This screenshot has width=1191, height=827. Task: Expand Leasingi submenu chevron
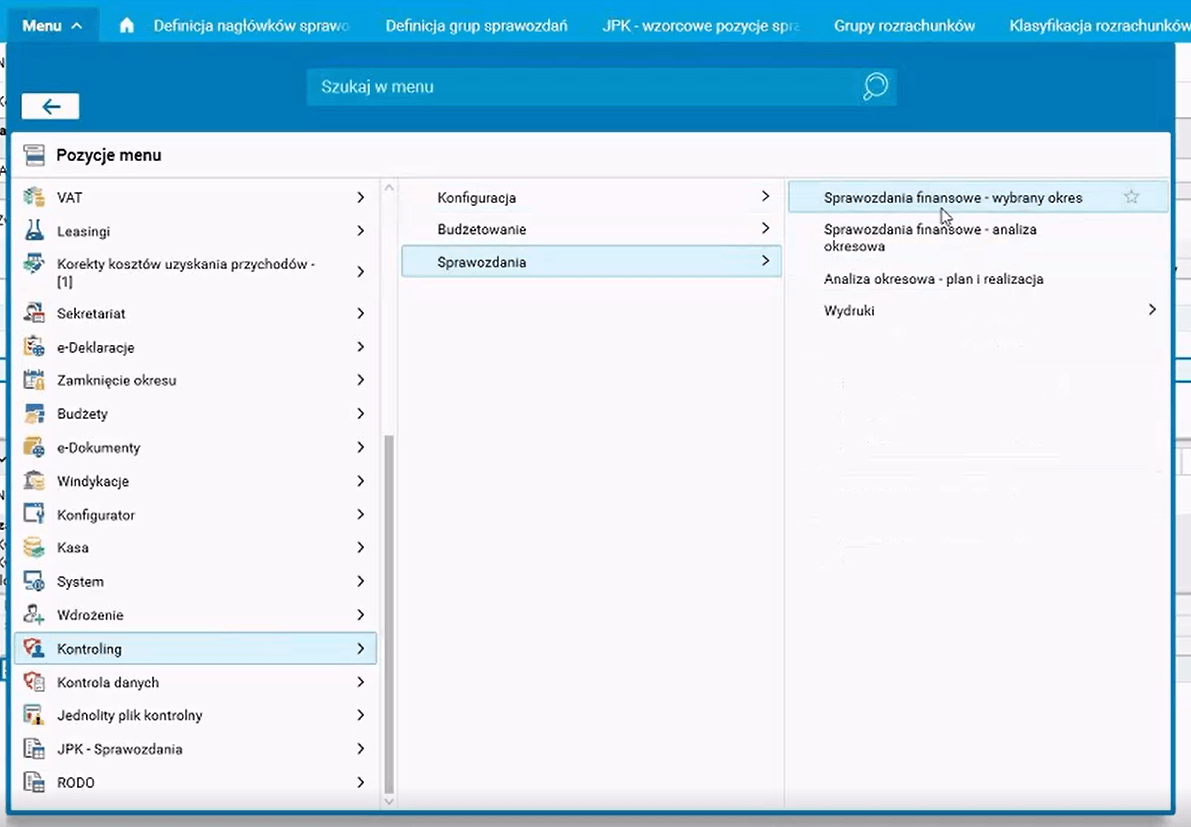[360, 231]
